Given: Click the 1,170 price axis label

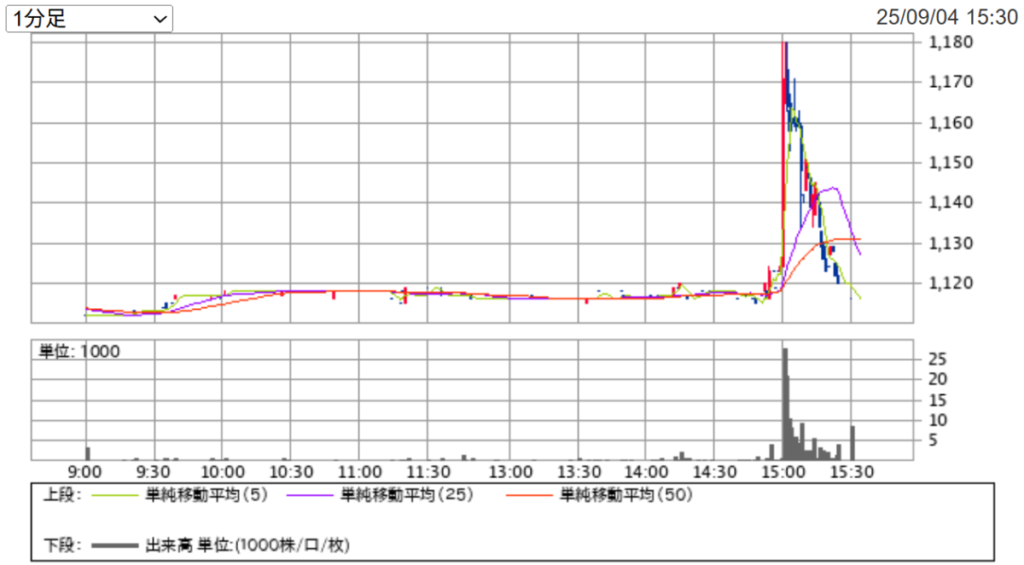Looking at the screenshot, I should [951, 82].
